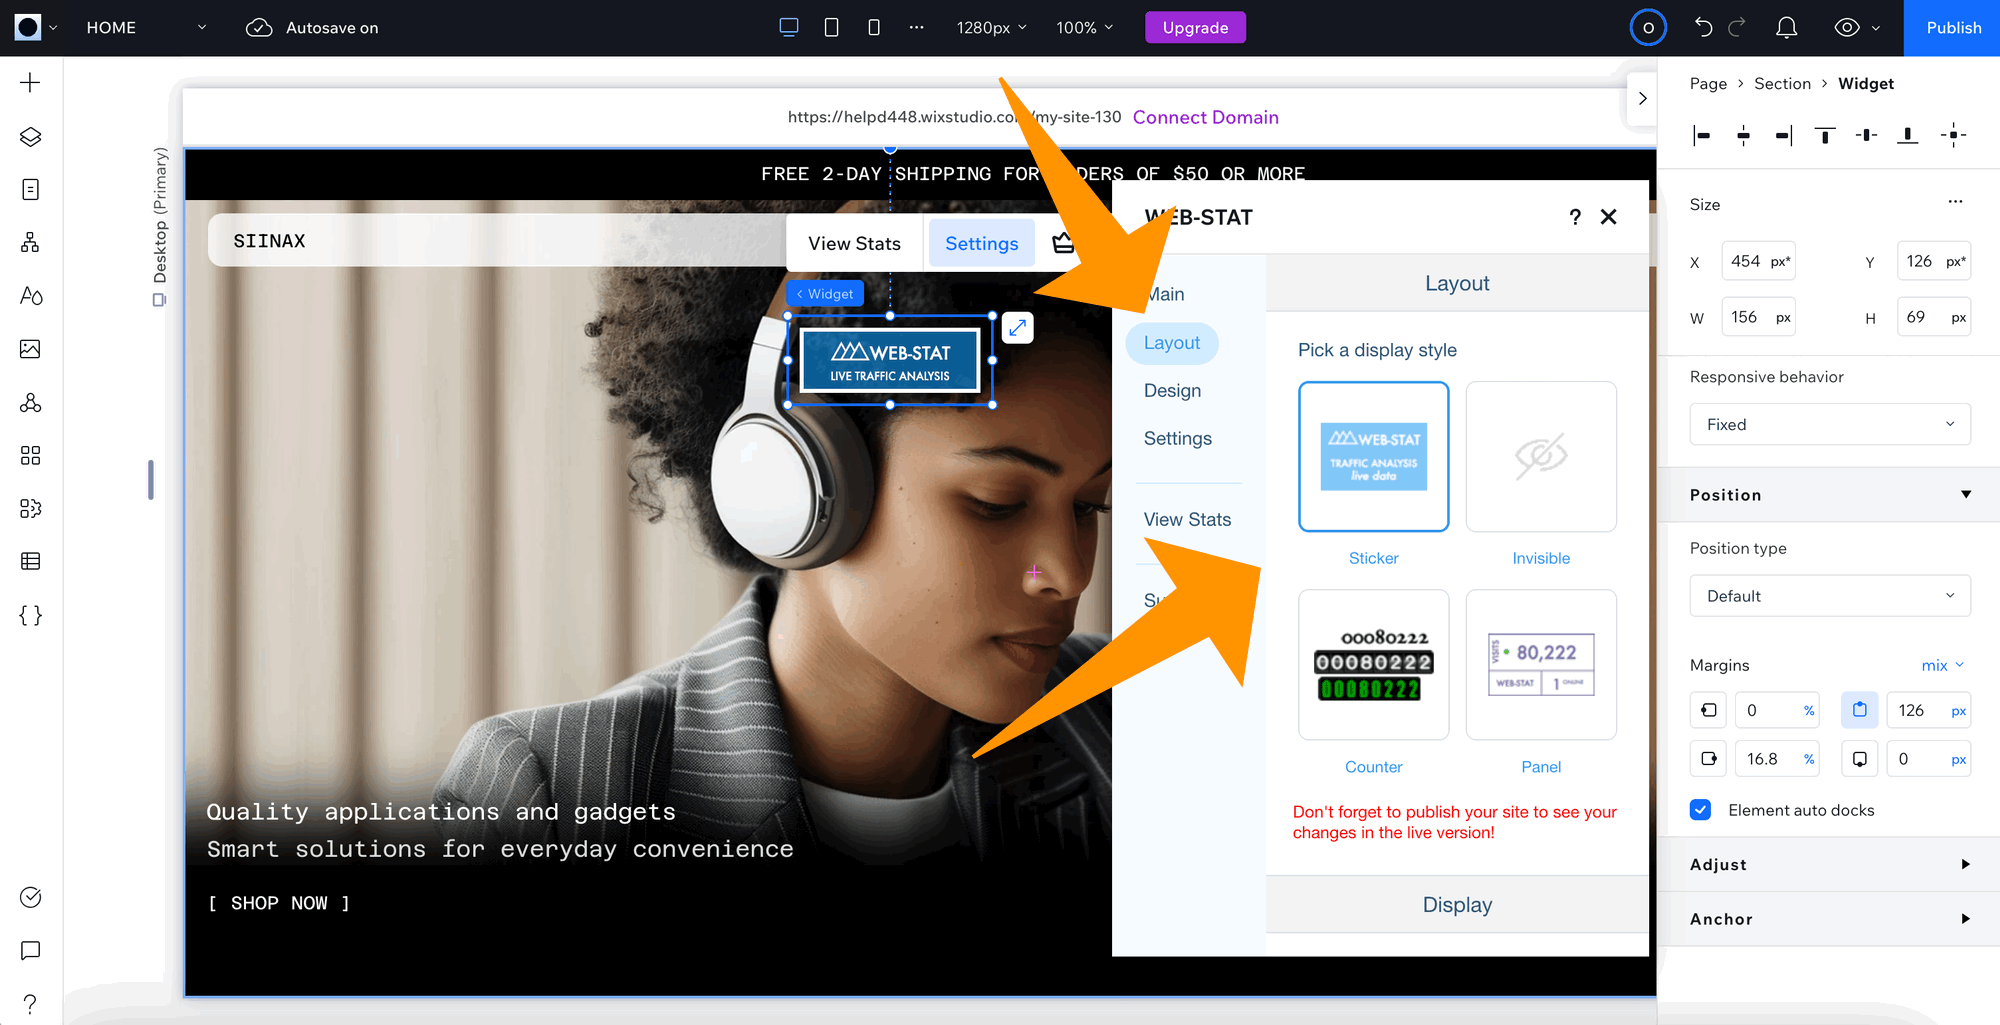Open more breakpoints ellipsis menu
This screenshot has height=1025, width=2000.
pyautogui.click(x=916, y=27)
